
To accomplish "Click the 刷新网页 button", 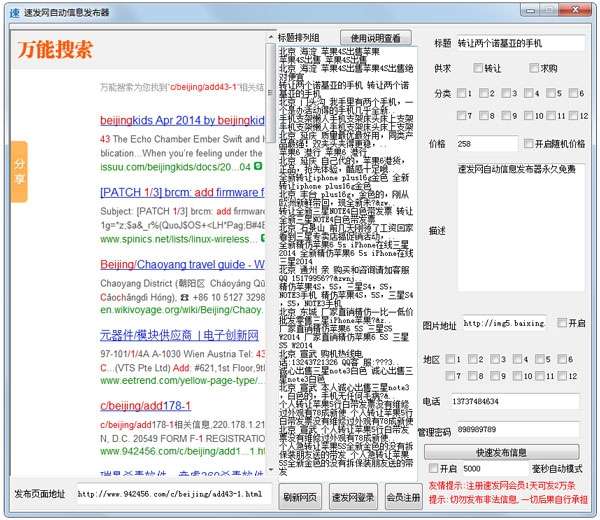I will tap(300, 497).
